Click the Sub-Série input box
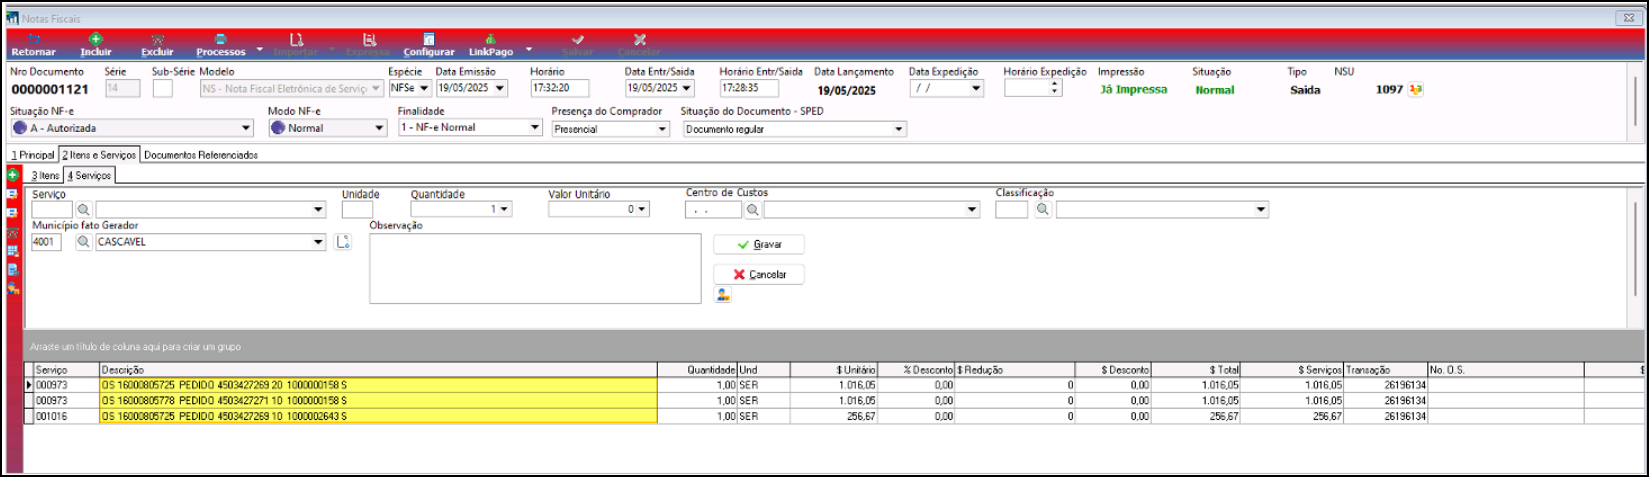 163,88
